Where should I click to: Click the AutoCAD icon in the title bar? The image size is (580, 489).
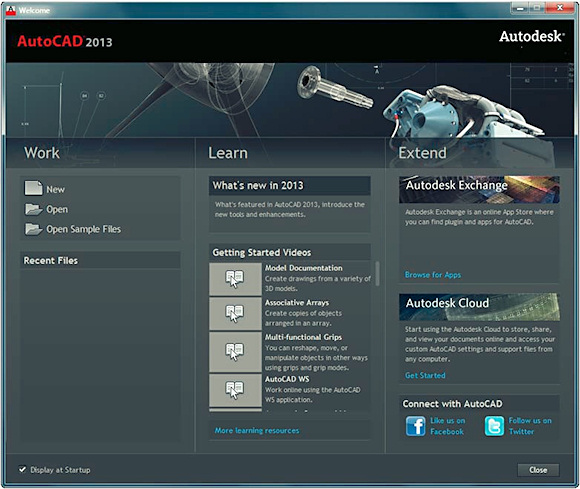pyautogui.click(x=11, y=10)
